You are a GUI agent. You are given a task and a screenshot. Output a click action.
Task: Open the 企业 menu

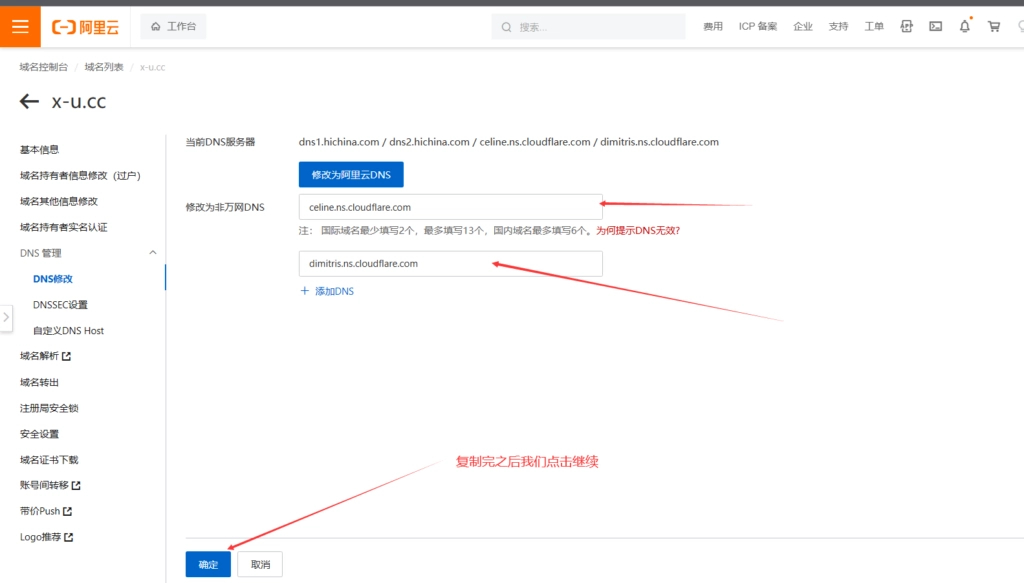pos(803,27)
